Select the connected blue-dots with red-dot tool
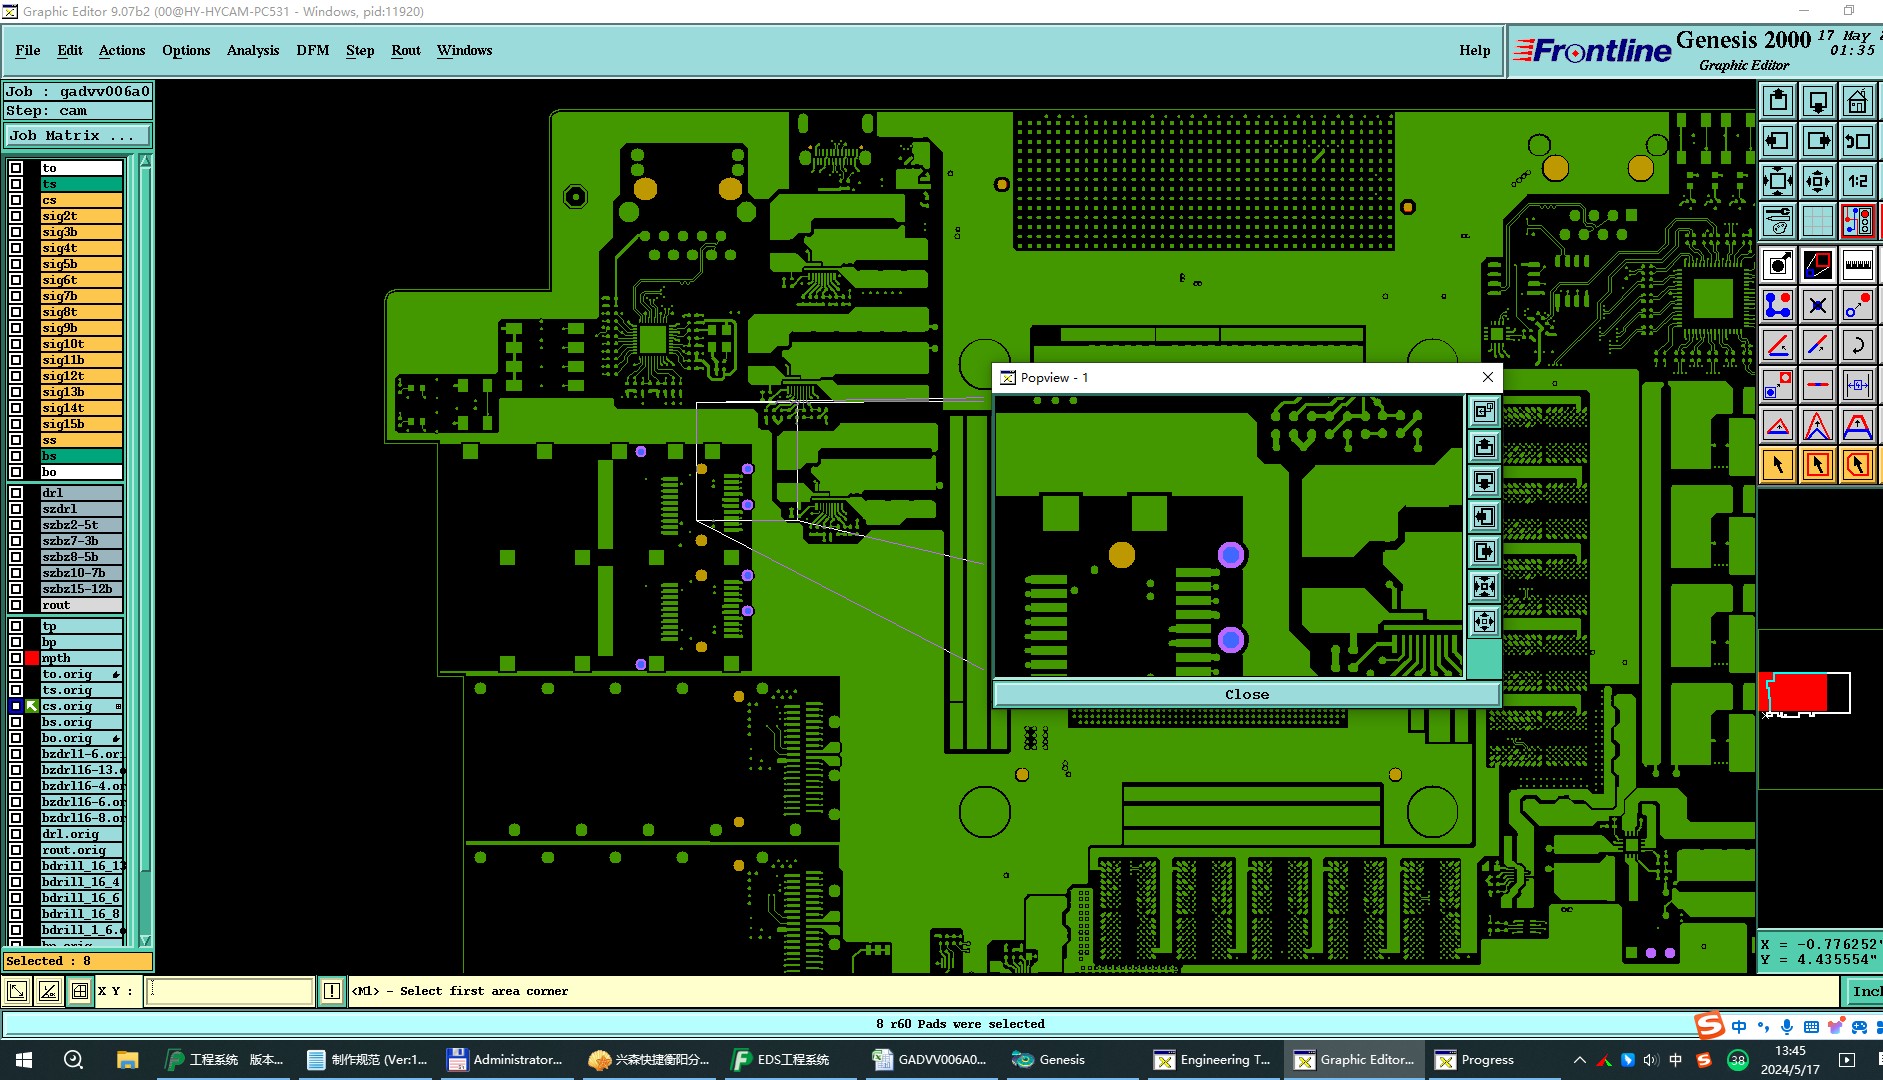Screen dimensions: 1883x1080 pyautogui.click(x=1778, y=305)
